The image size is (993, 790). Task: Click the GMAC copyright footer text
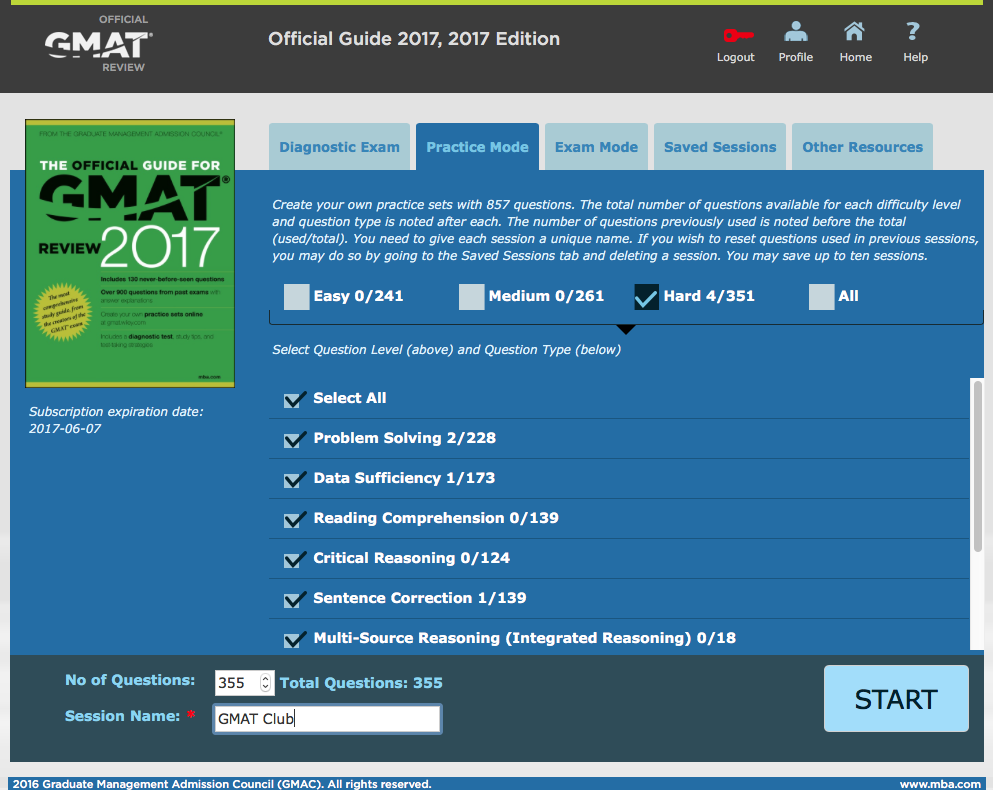pos(222,784)
